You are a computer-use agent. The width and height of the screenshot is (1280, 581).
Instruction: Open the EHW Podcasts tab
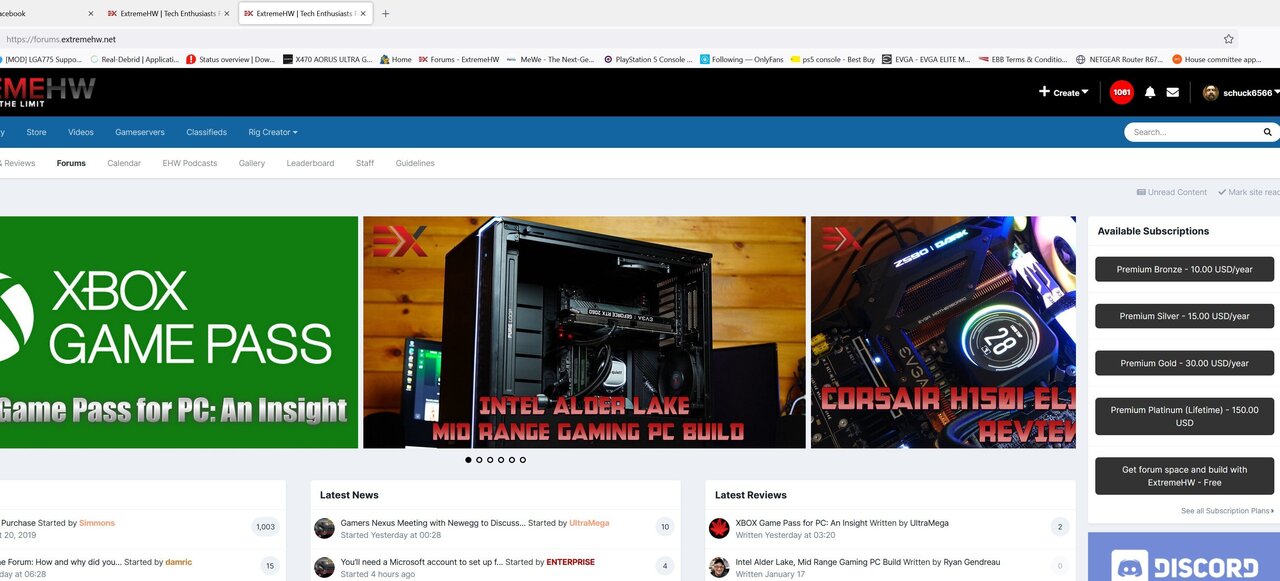pos(189,163)
